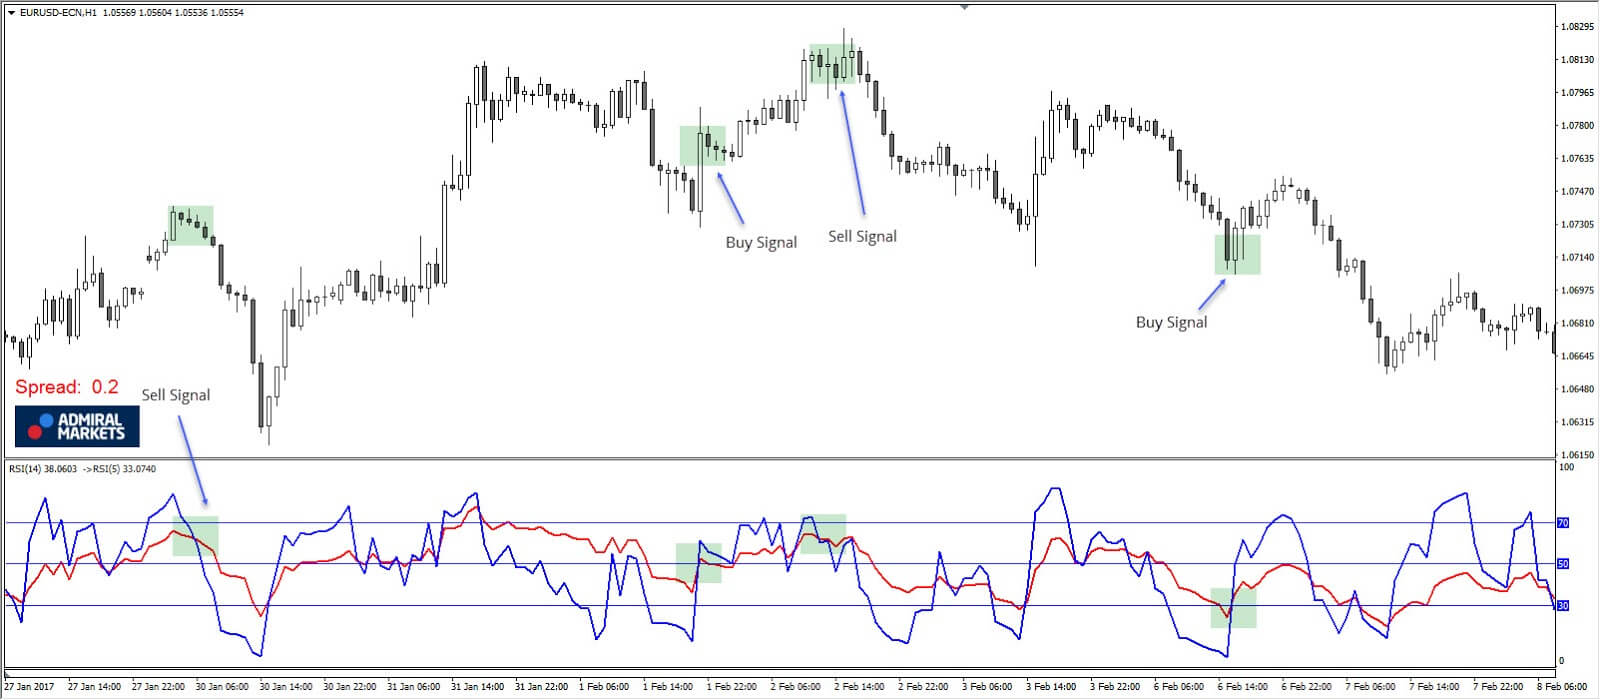The width and height of the screenshot is (1600, 700).
Task: Click the 1 Feb 06:00 time axis label
Action: coord(603,687)
